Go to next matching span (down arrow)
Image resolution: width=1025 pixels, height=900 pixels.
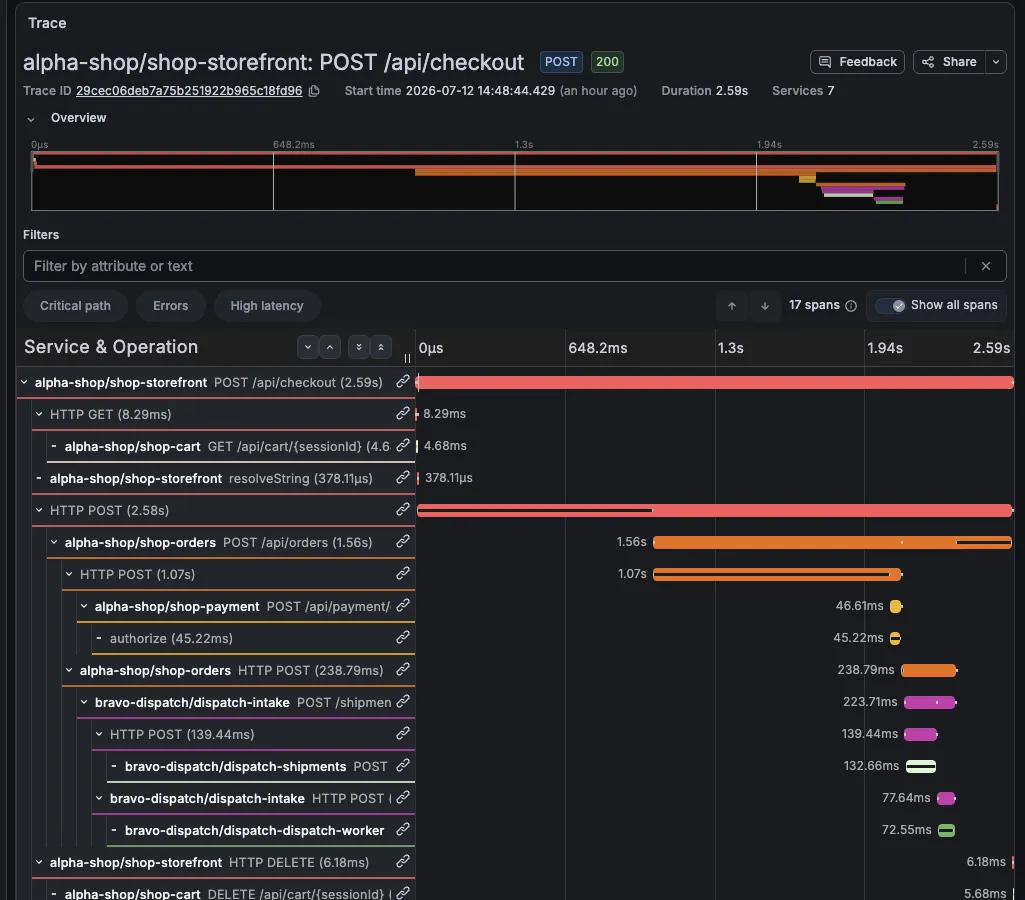point(765,306)
